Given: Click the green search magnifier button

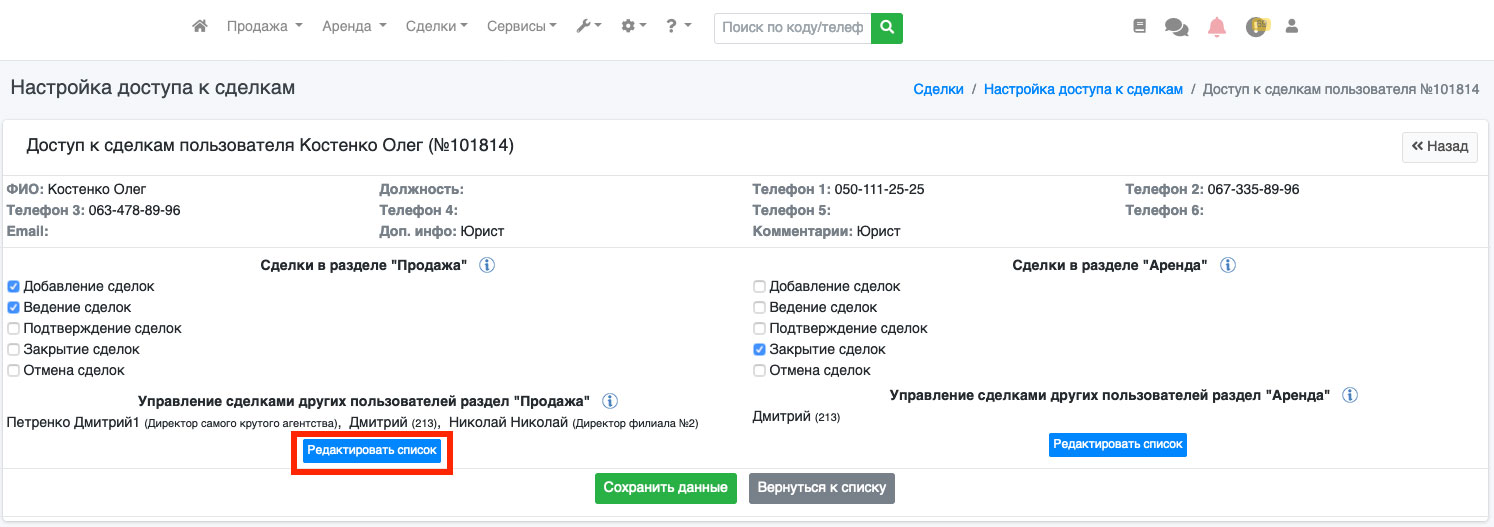Looking at the screenshot, I should [x=886, y=28].
